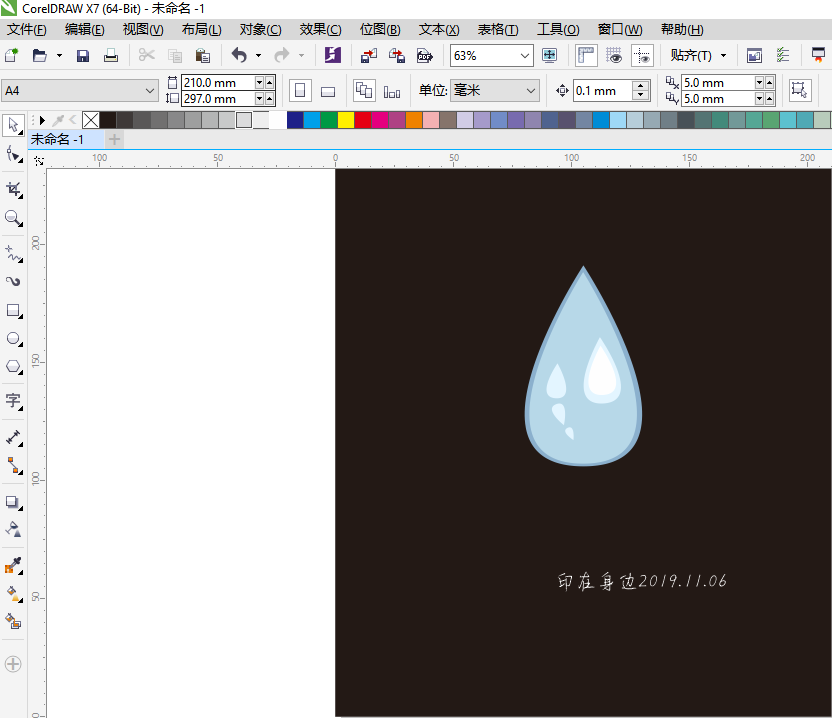
Task: Switch to landscape page orientation
Action: coord(327,90)
